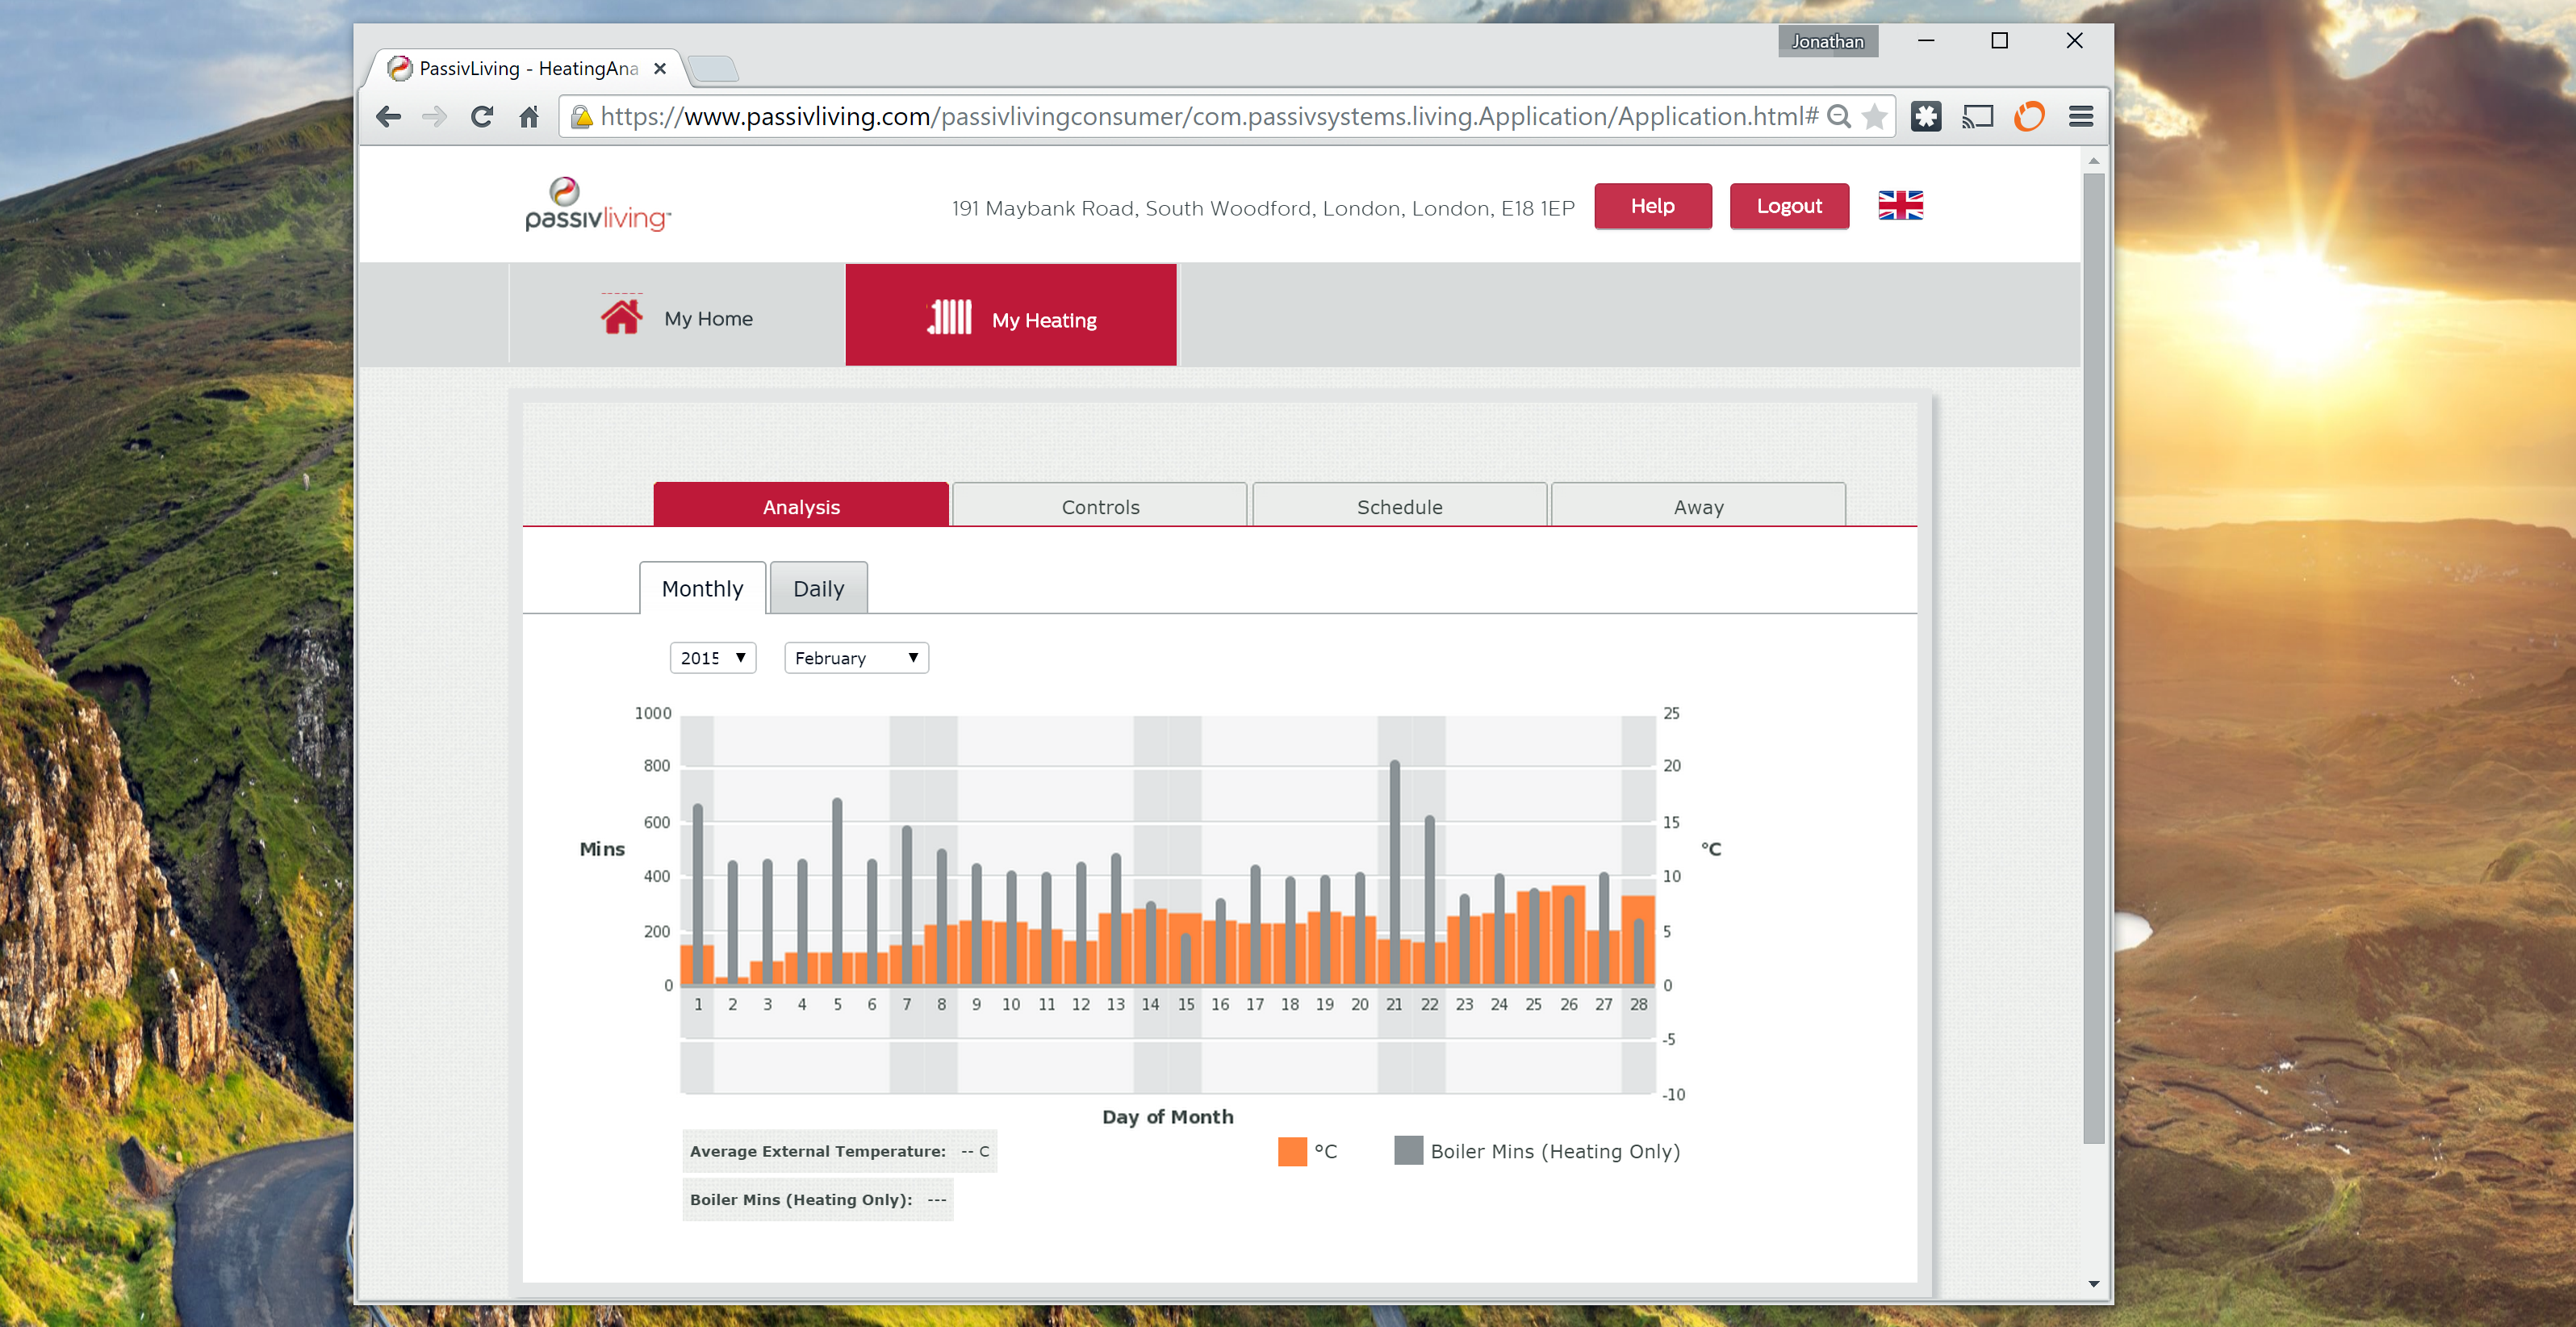Click the '1000' y-axis label
This screenshot has width=2576, height=1327.
click(x=653, y=713)
